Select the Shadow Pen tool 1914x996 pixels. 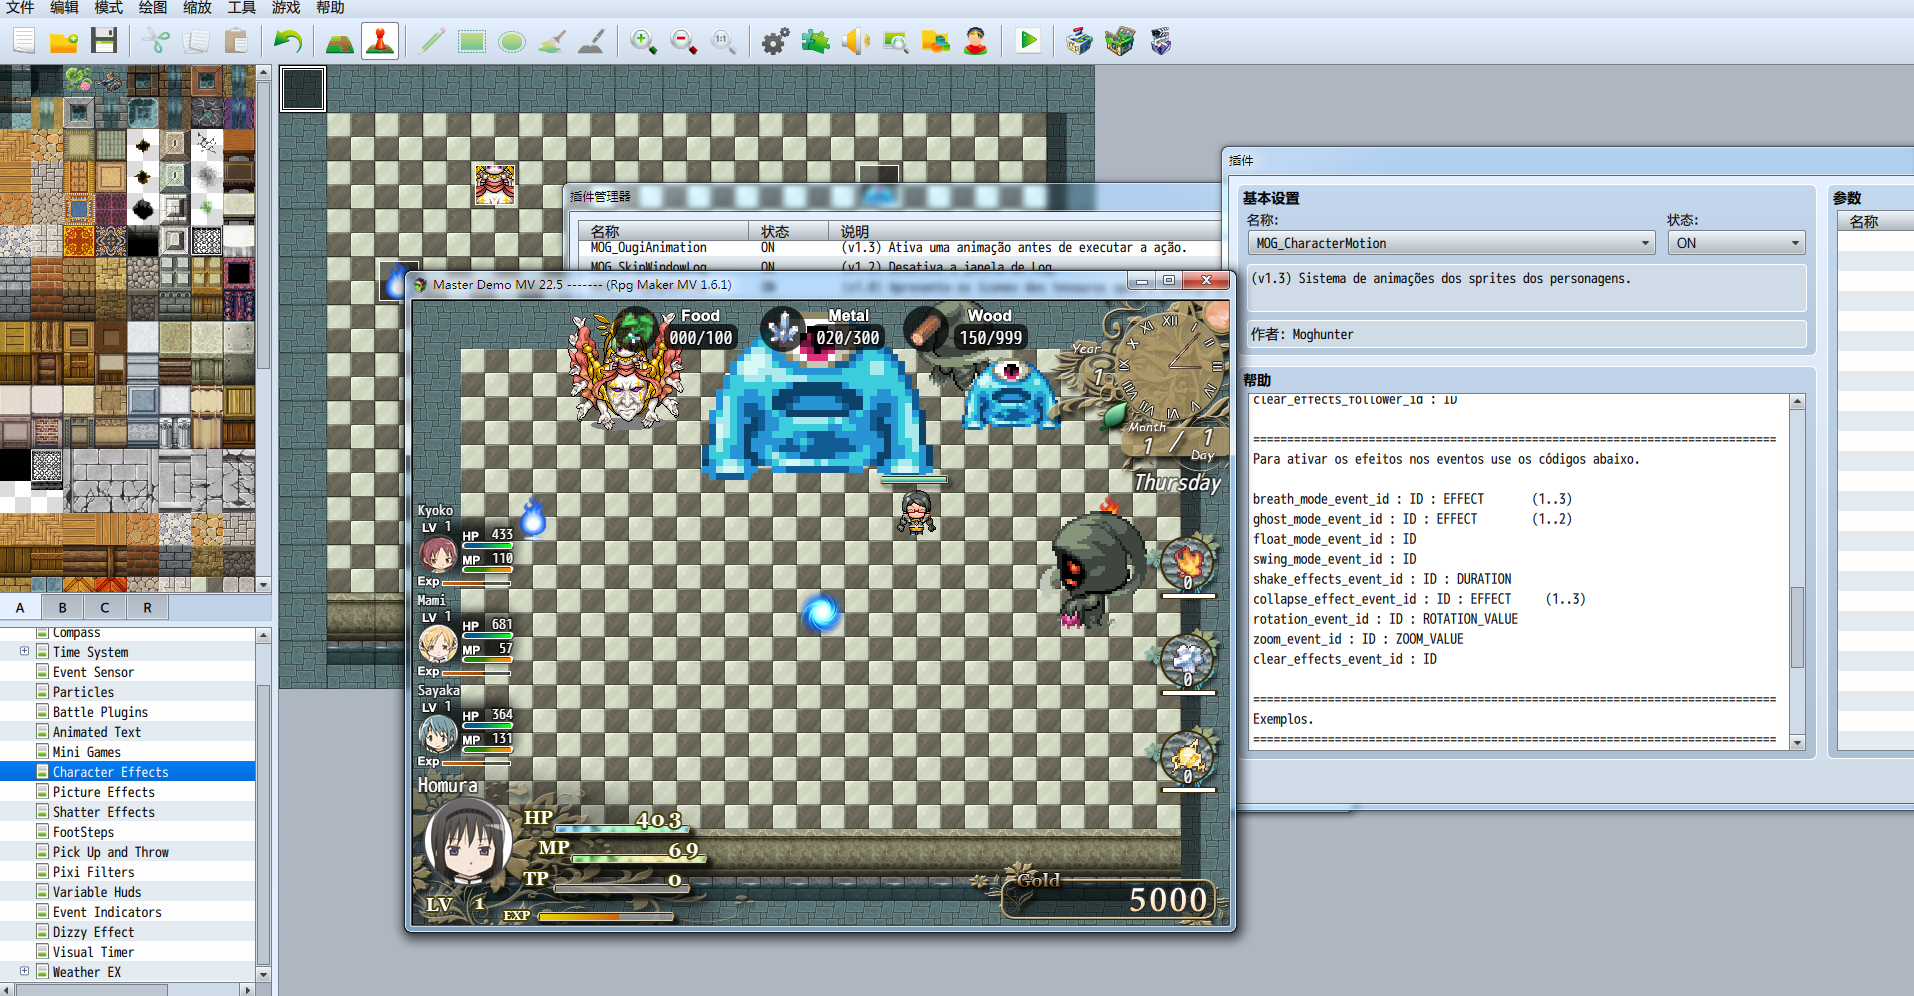coord(592,41)
